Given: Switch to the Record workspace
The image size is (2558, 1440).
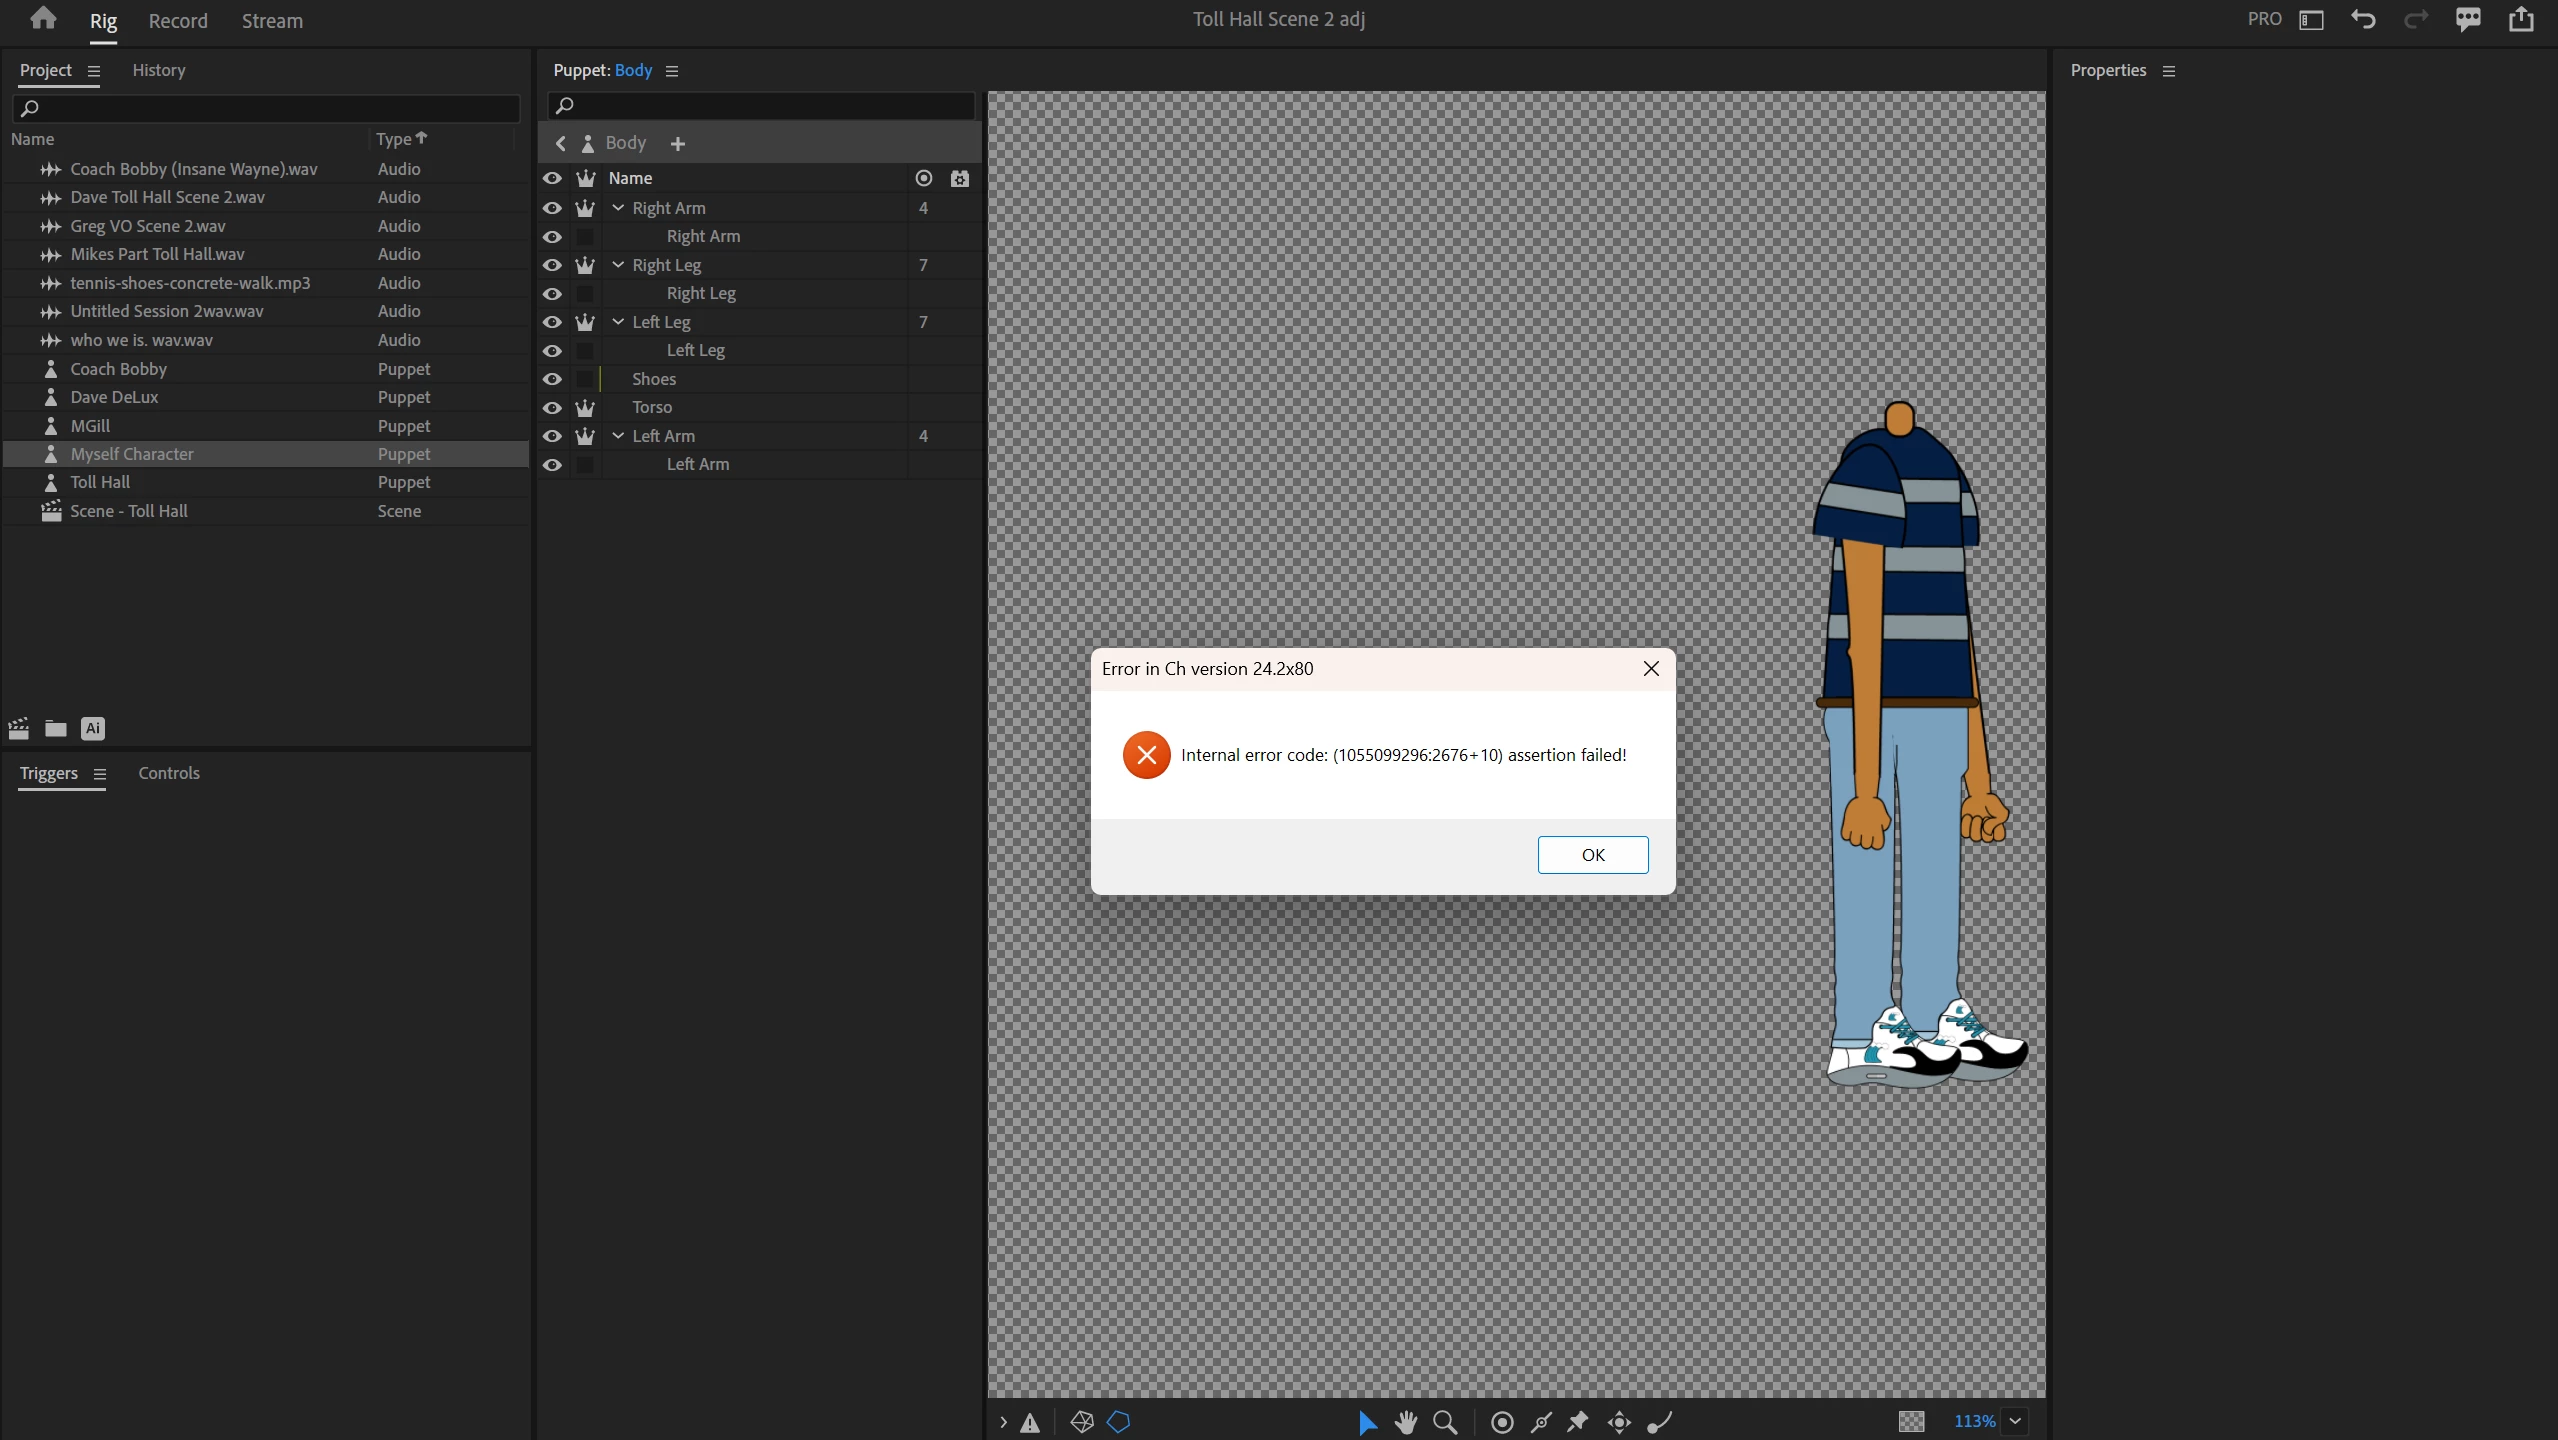Looking at the screenshot, I should point(178,21).
